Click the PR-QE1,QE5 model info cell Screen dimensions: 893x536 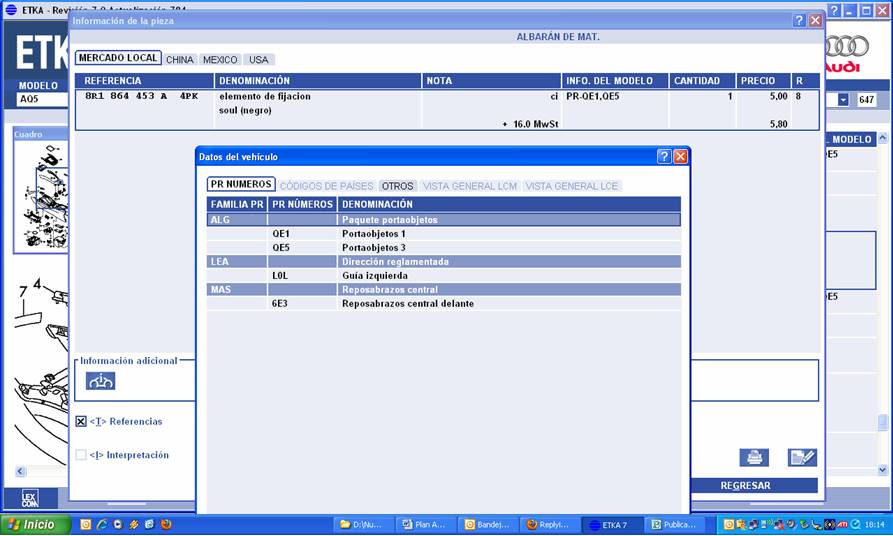tap(592, 96)
